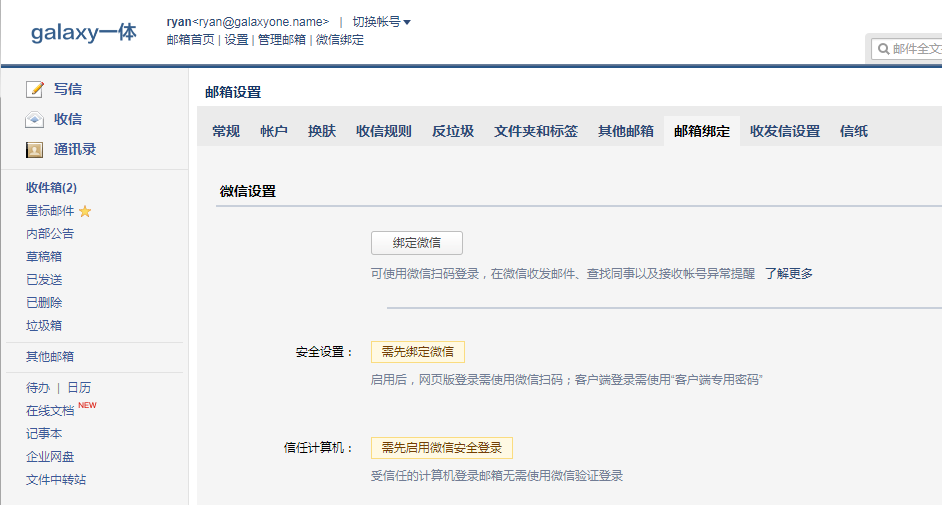Click the galaxy一体 logo
Viewport: 942px width, 505px height.
click(84, 33)
